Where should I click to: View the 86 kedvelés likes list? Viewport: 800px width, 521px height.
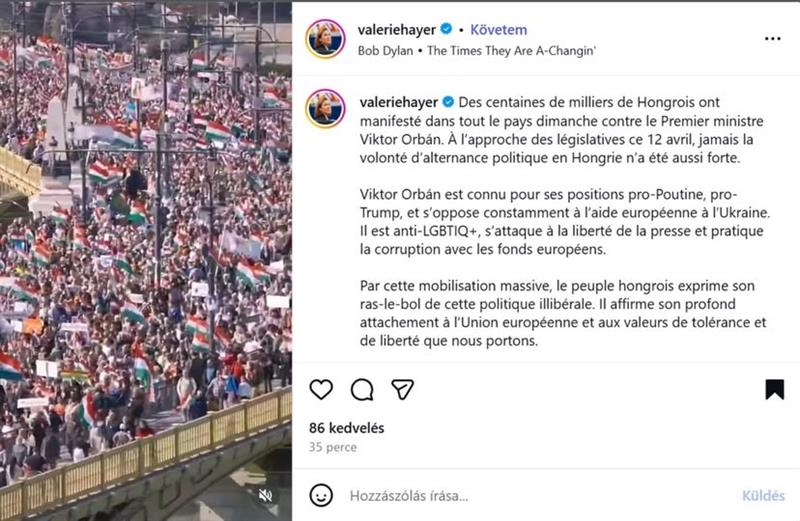(346, 428)
